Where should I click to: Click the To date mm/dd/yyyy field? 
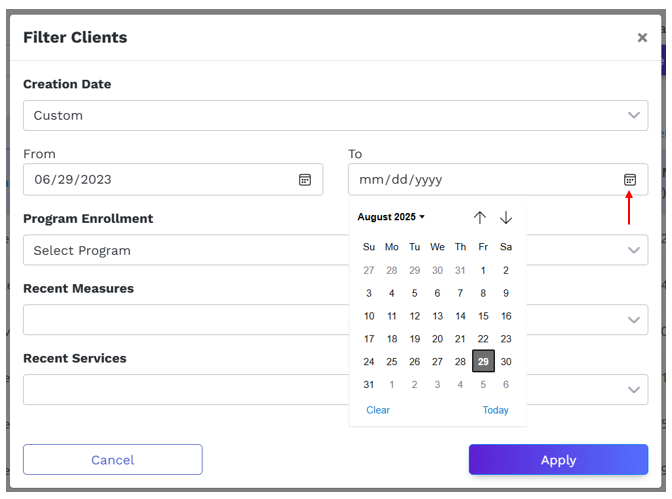498,180
